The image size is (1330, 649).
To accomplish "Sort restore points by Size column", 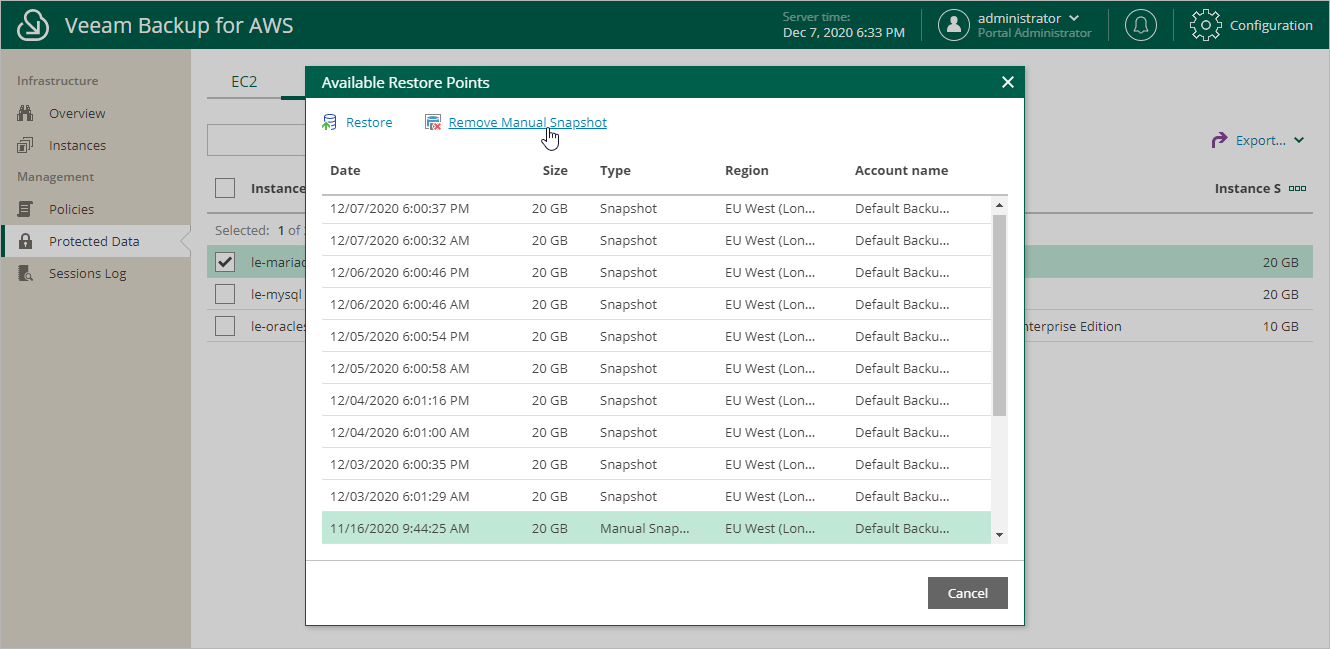I will coord(555,171).
